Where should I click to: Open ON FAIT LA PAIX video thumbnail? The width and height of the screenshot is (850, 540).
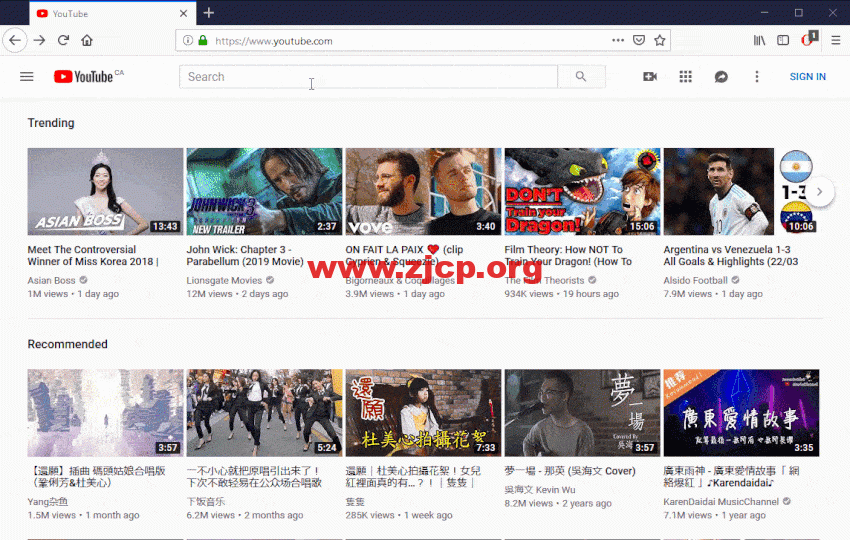click(x=423, y=191)
